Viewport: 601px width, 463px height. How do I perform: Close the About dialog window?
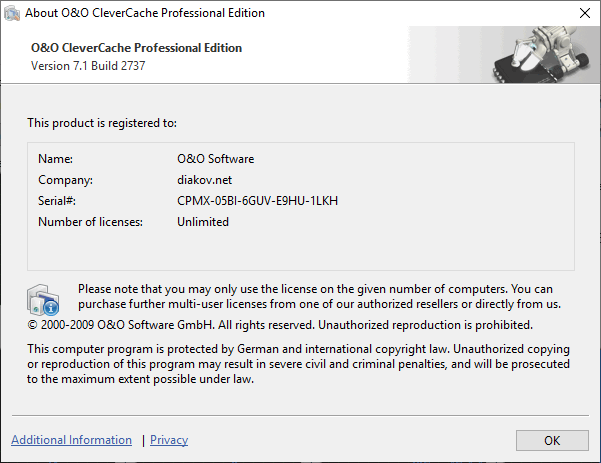point(584,14)
